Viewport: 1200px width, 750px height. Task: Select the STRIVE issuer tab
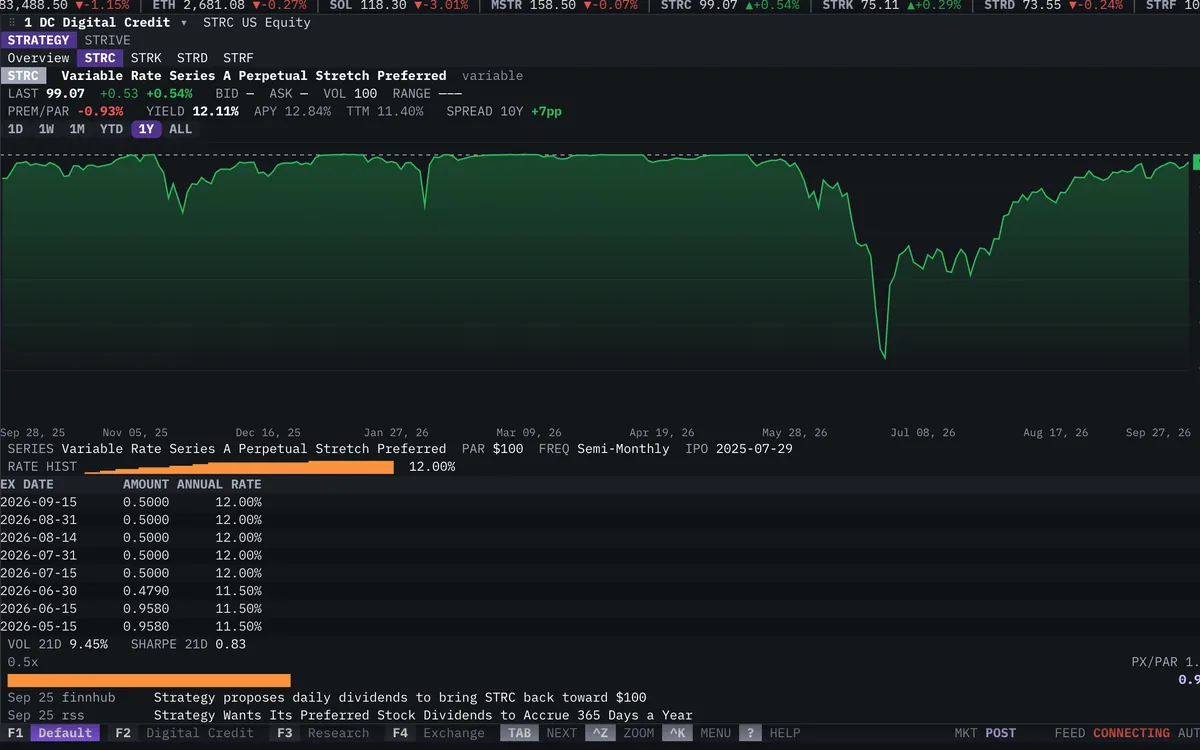[x=107, y=40]
